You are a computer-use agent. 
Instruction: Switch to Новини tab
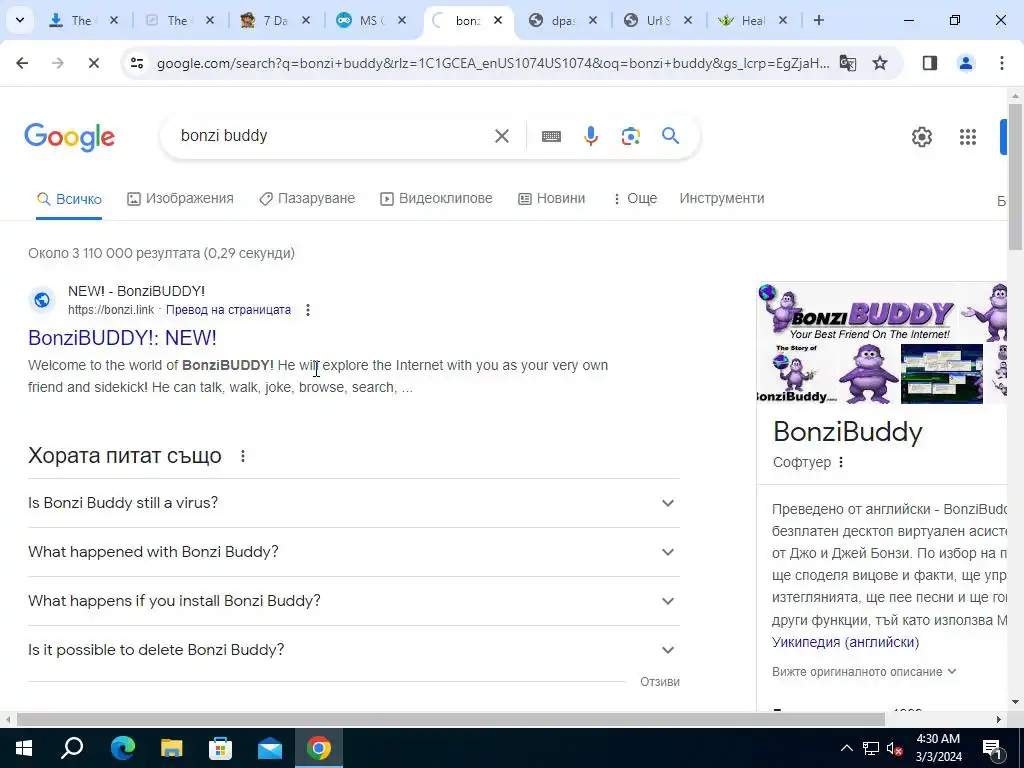(x=551, y=199)
